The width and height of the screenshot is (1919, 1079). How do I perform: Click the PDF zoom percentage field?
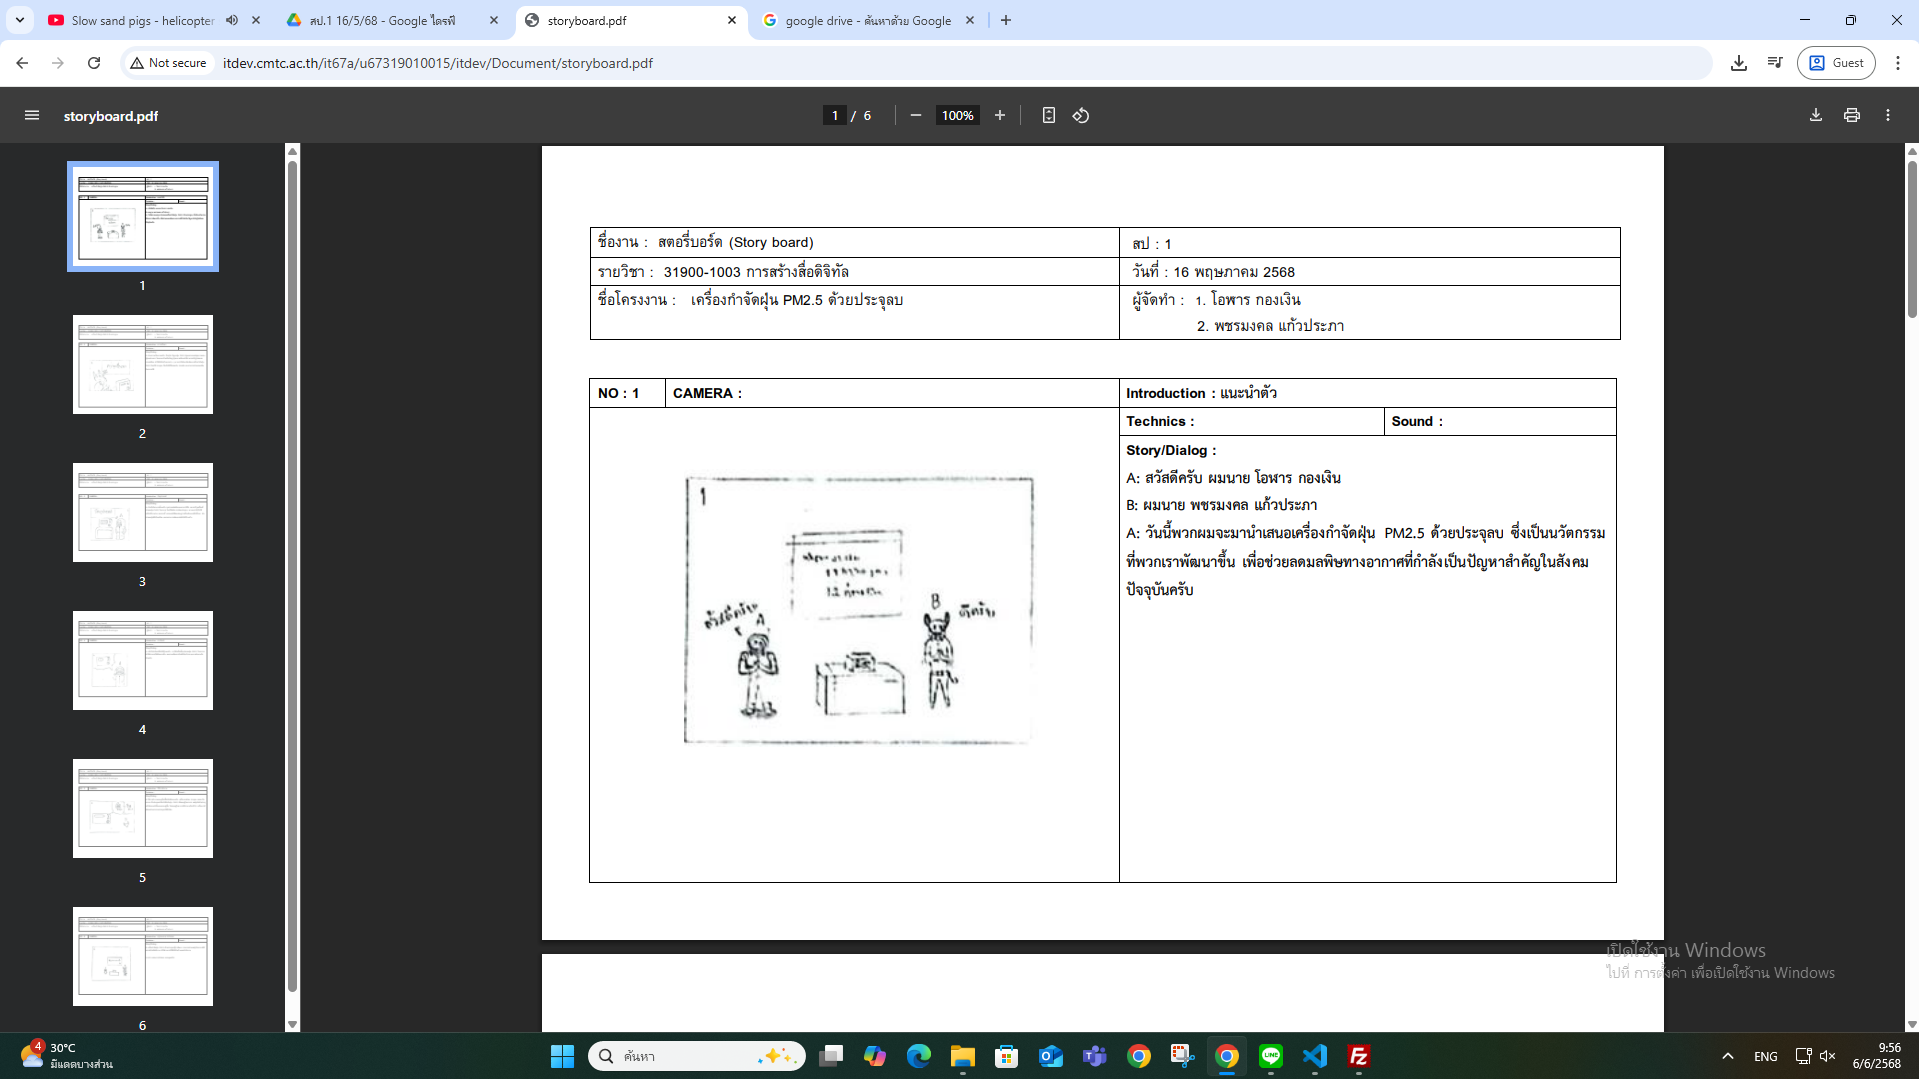tap(956, 115)
